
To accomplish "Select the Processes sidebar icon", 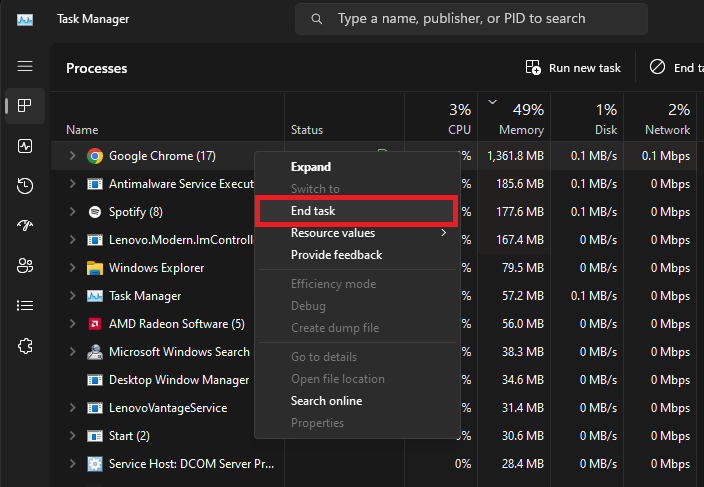I will [x=25, y=106].
